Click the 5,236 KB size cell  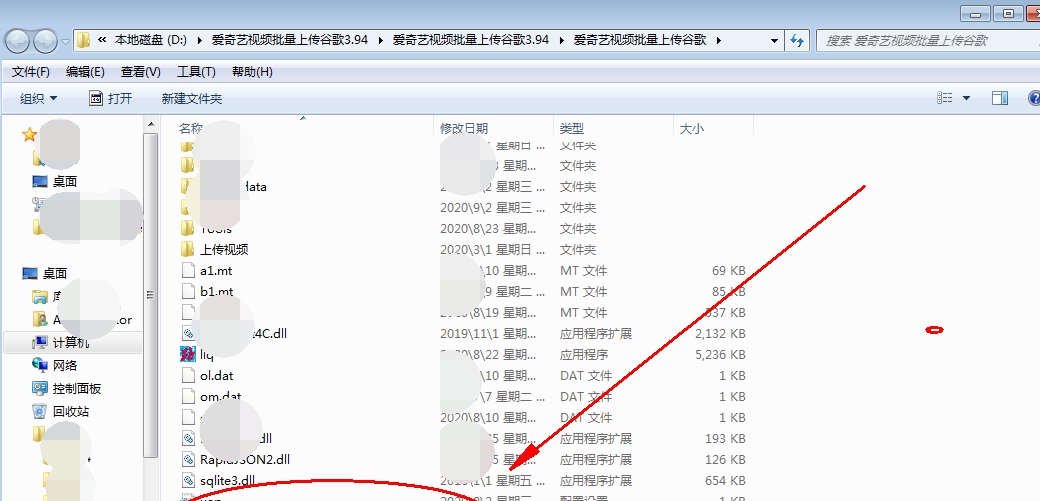pos(720,354)
